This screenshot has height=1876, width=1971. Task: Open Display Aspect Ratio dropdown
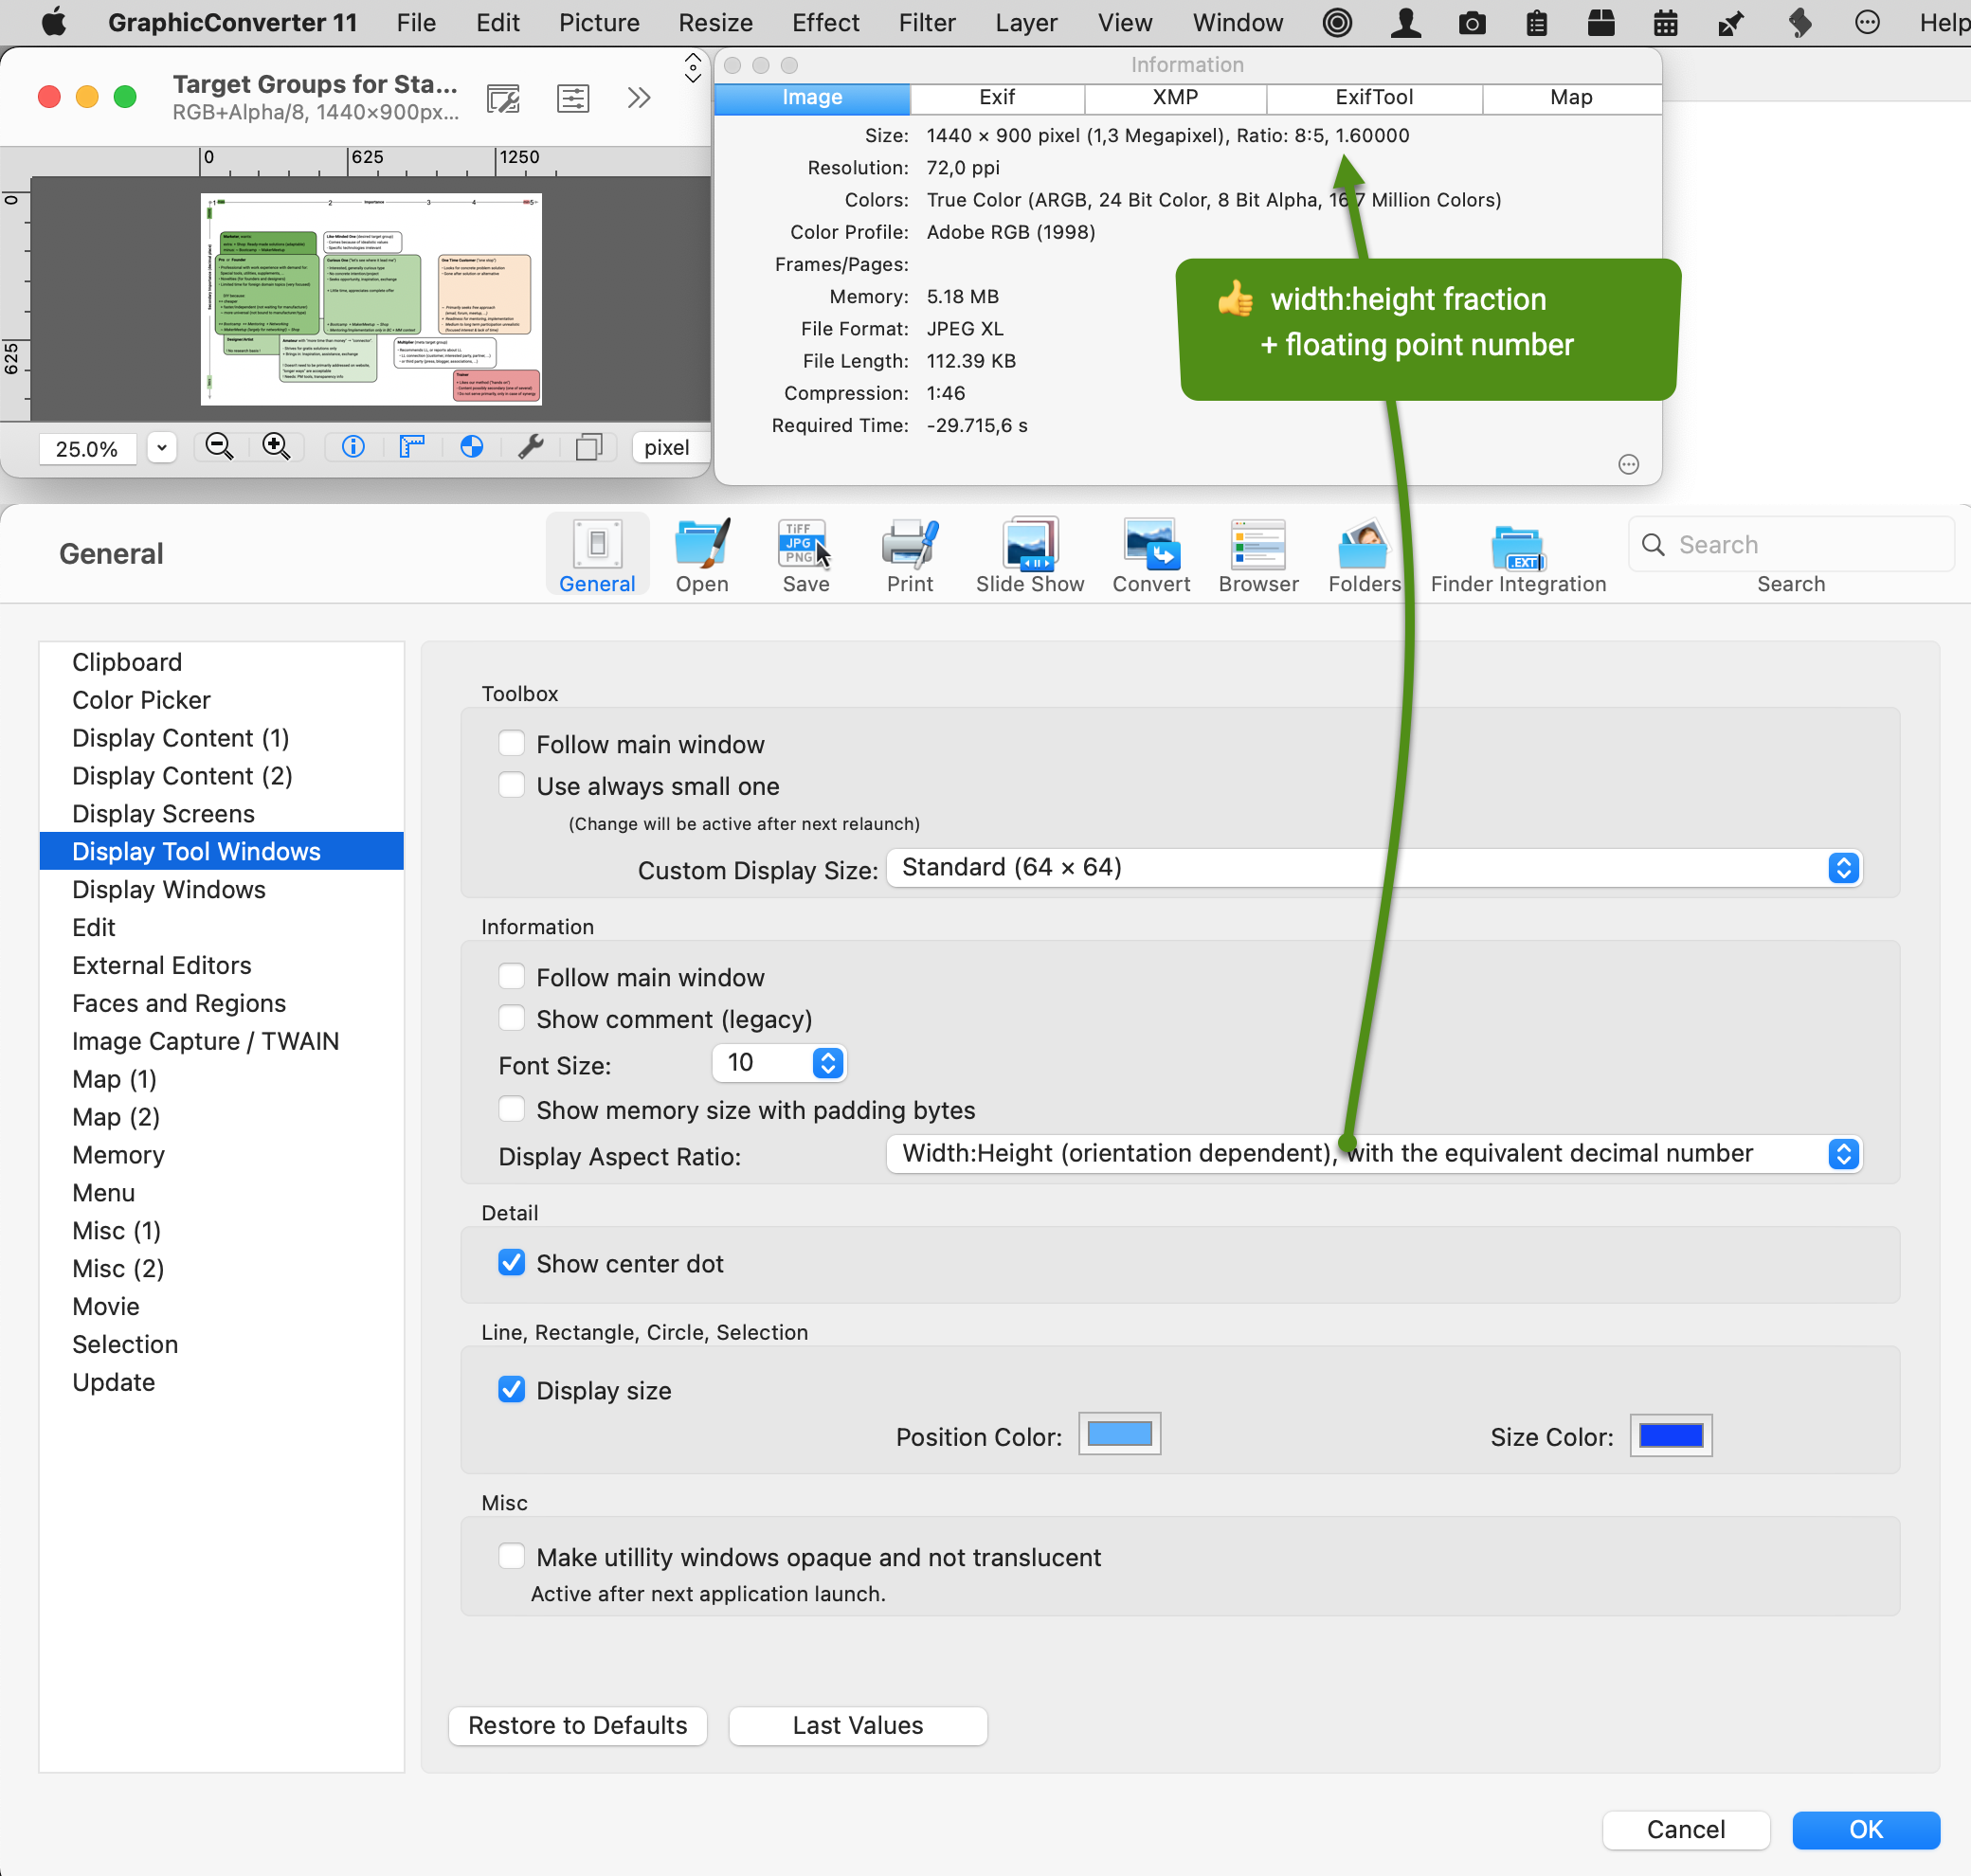pos(1373,1153)
